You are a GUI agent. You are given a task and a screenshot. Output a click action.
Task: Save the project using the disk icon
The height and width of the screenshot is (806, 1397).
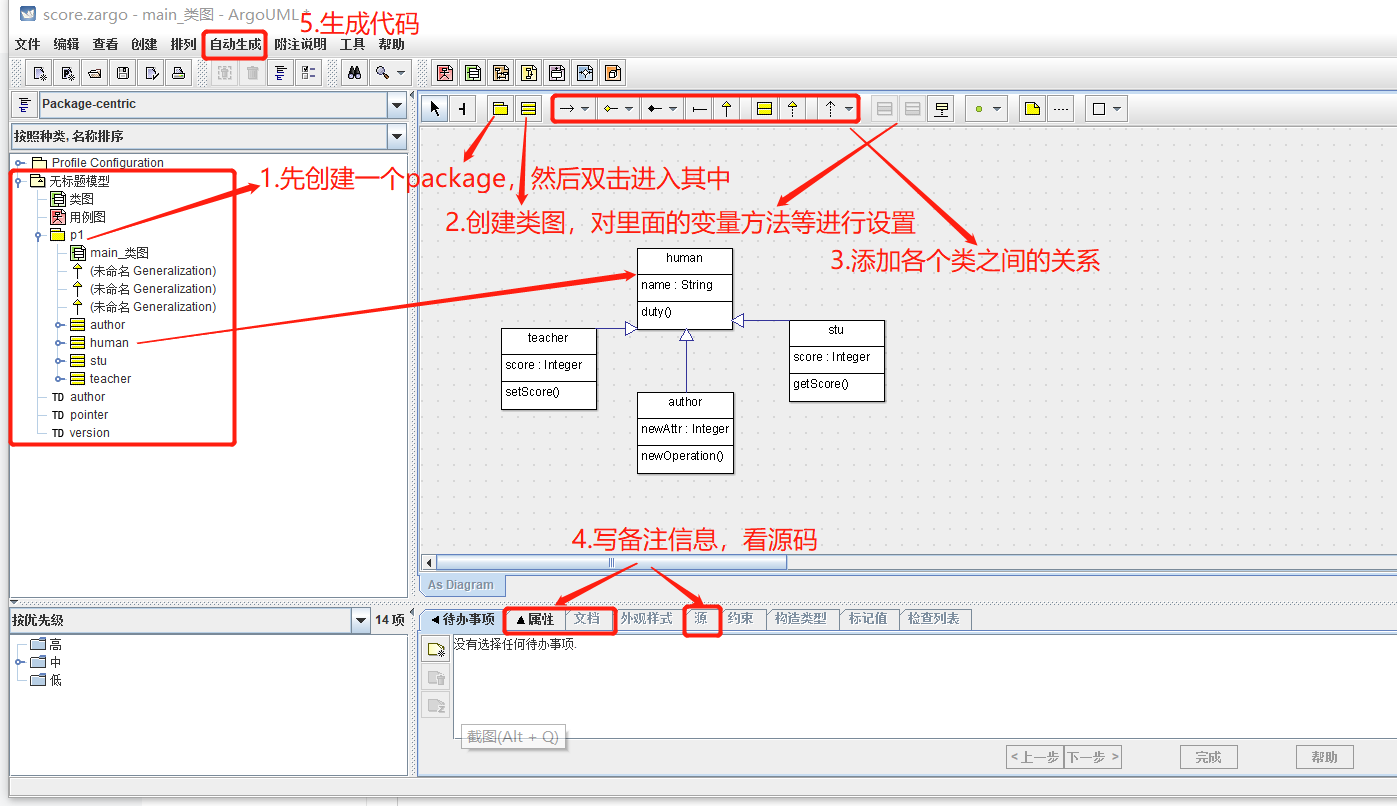point(123,72)
